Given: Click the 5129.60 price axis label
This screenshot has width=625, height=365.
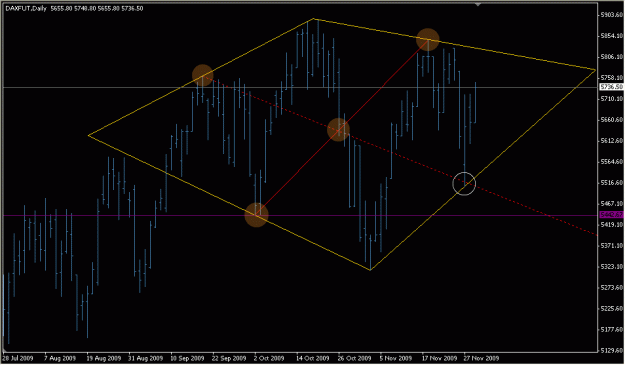Looking at the screenshot, I should tap(612, 351).
